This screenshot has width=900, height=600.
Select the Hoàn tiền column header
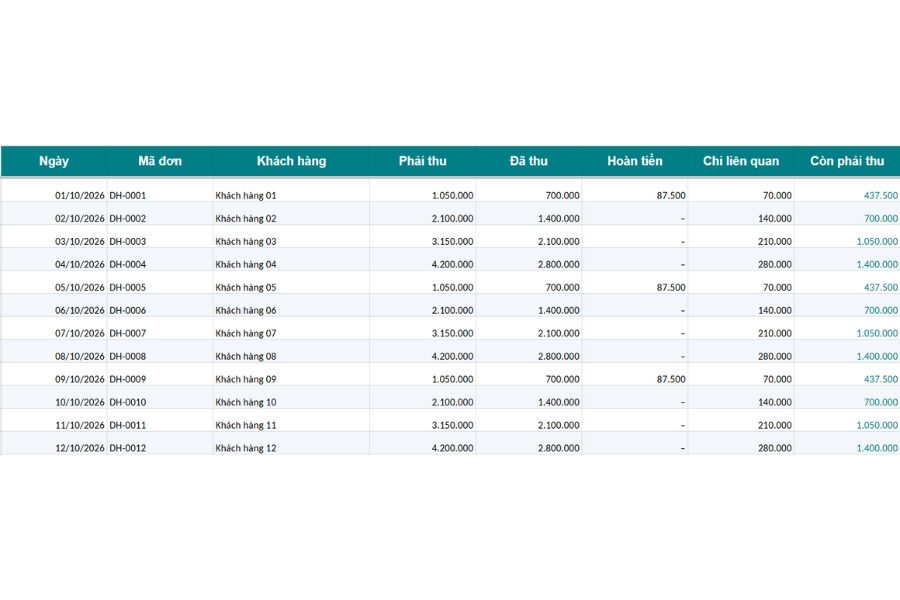(x=635, y=161)
